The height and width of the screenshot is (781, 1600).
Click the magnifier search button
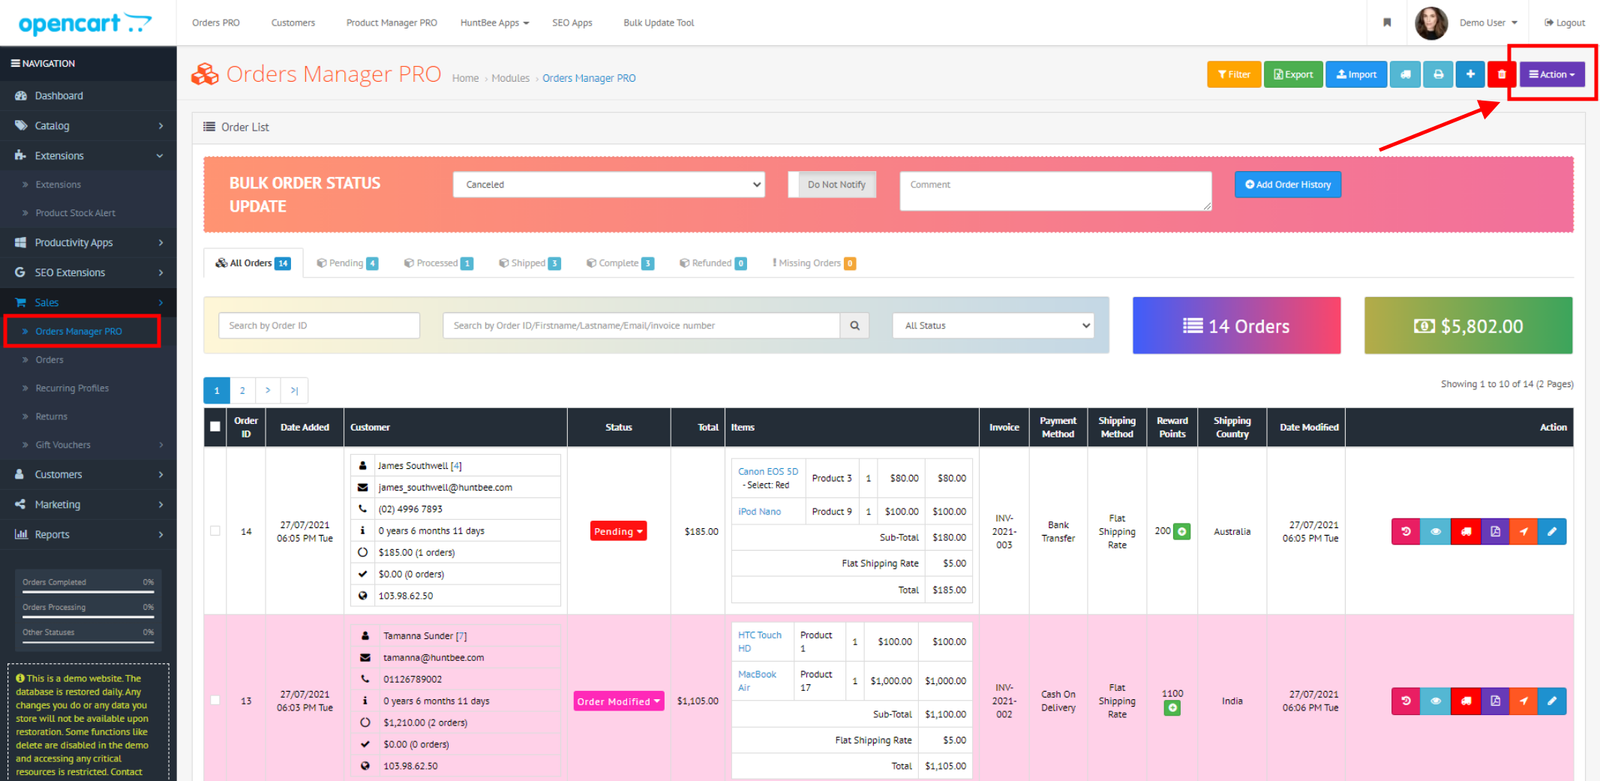[855, 325]
